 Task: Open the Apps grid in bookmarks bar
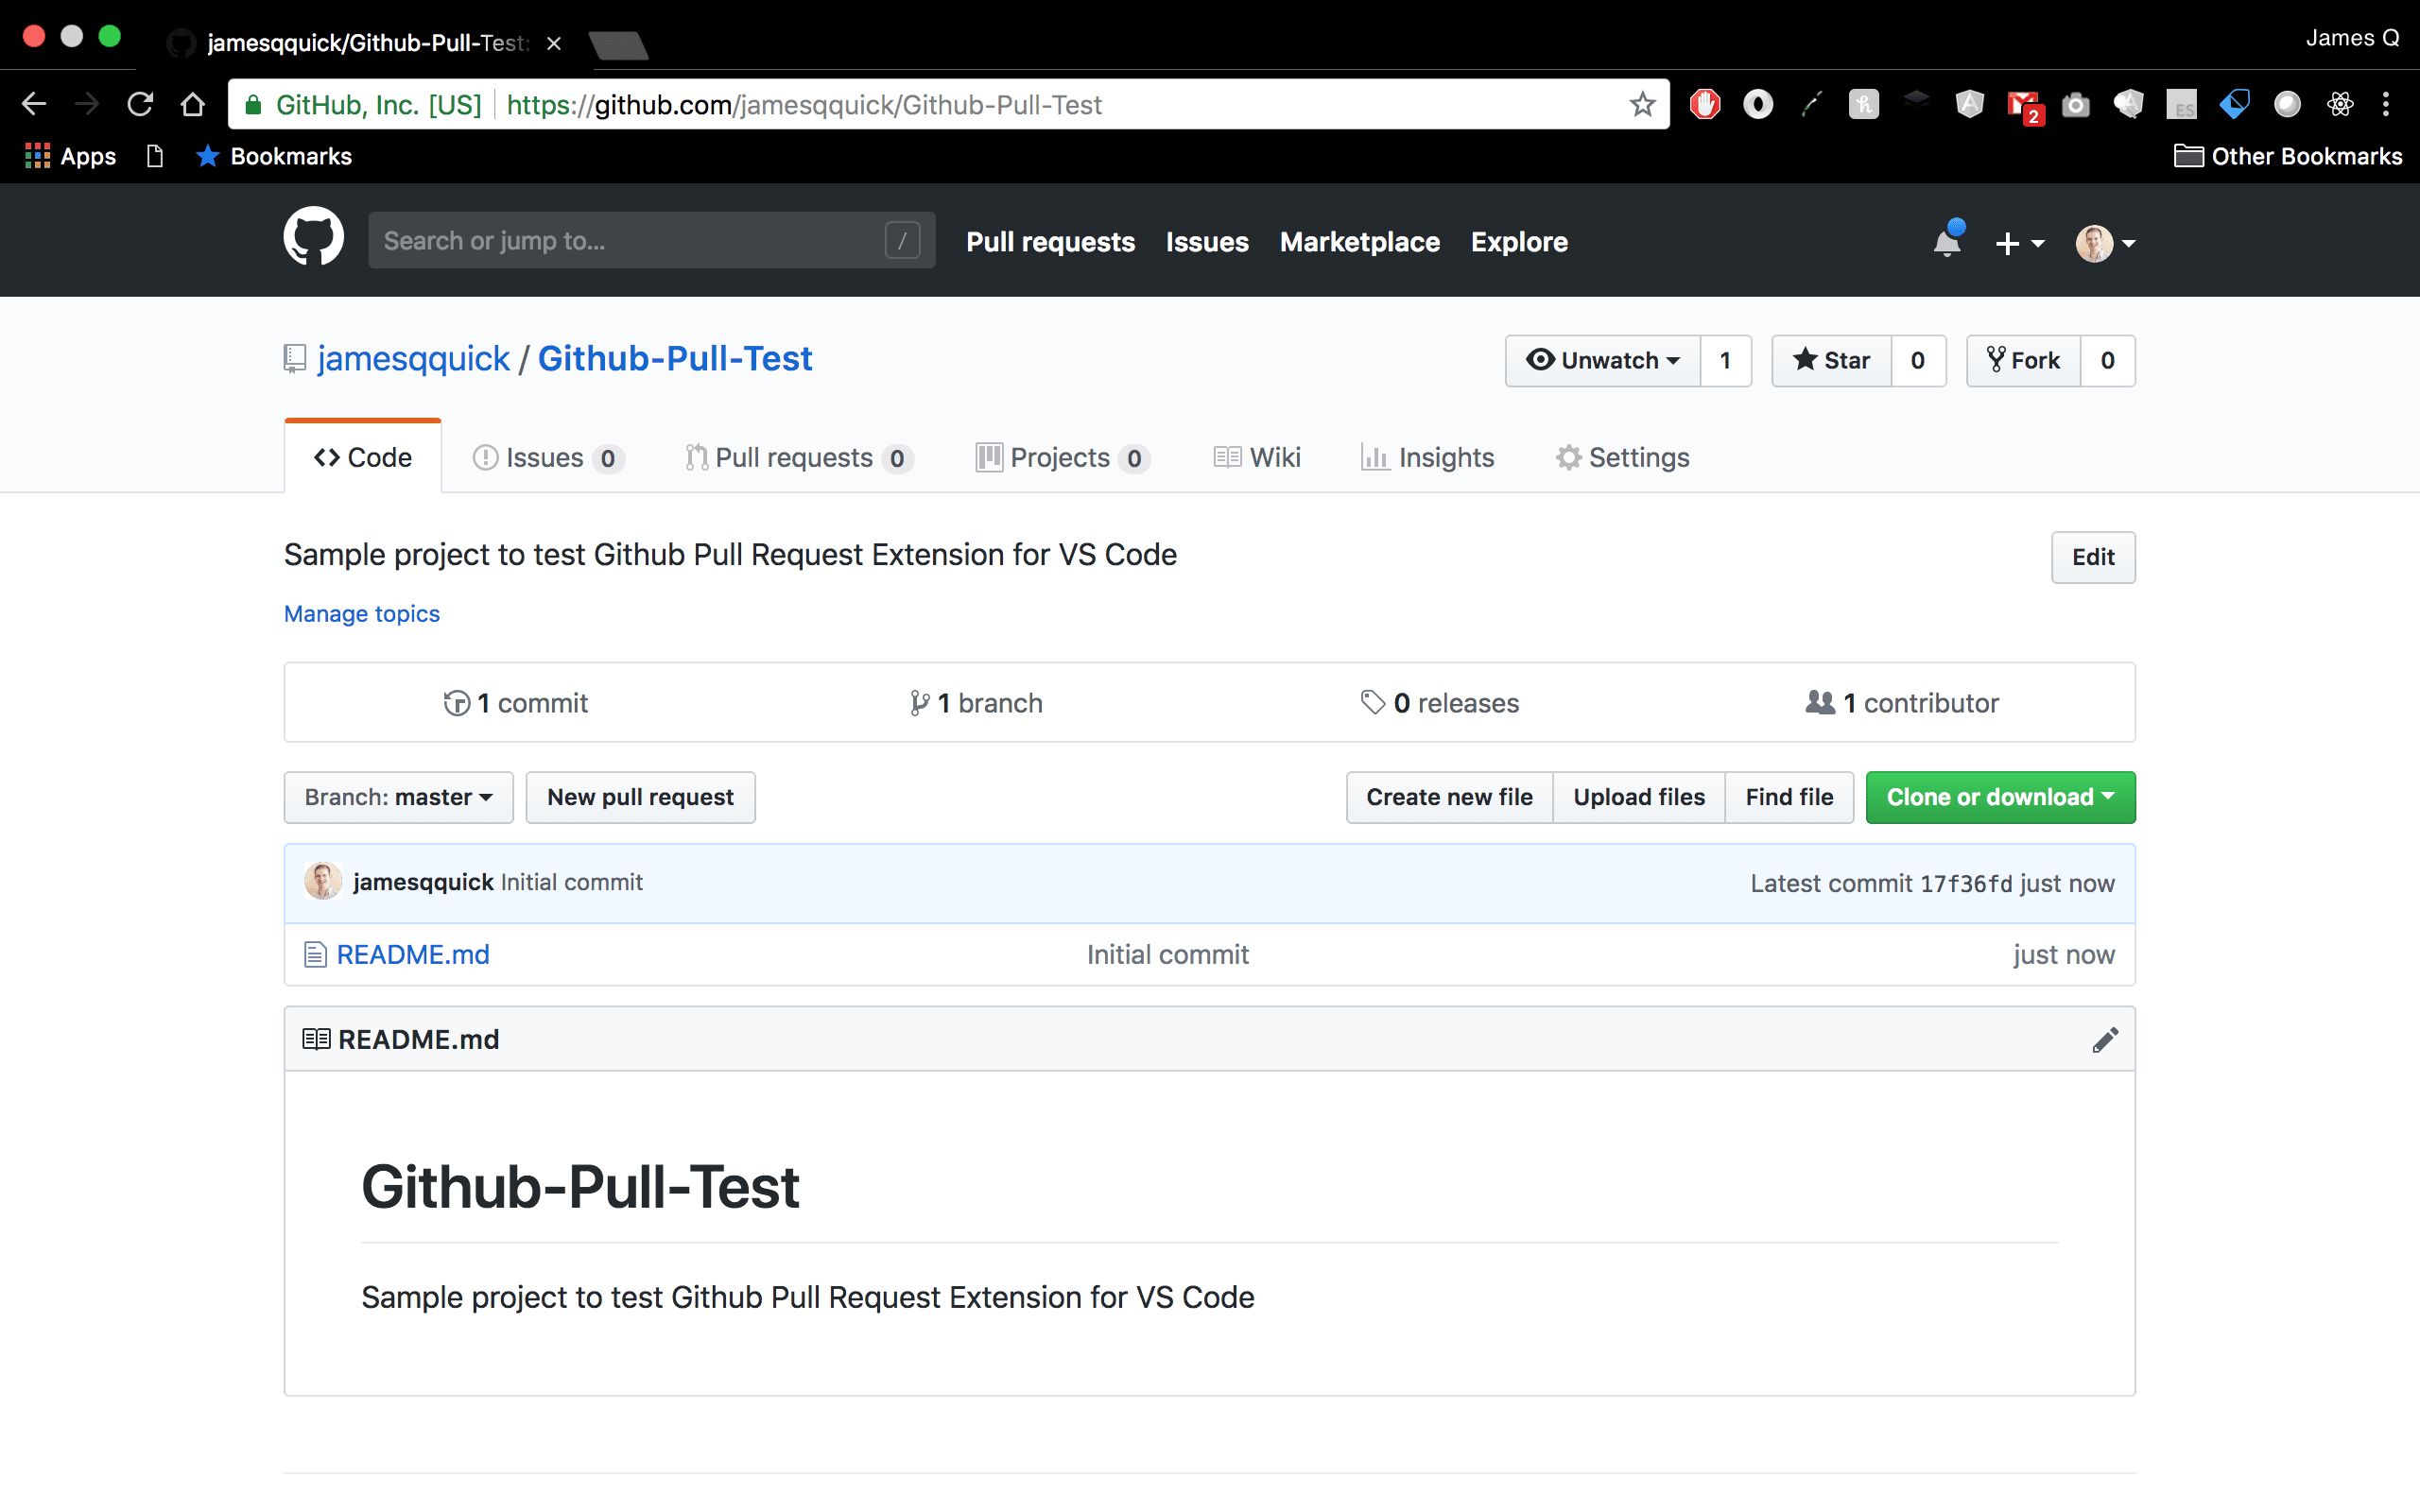tap(70, 156)
